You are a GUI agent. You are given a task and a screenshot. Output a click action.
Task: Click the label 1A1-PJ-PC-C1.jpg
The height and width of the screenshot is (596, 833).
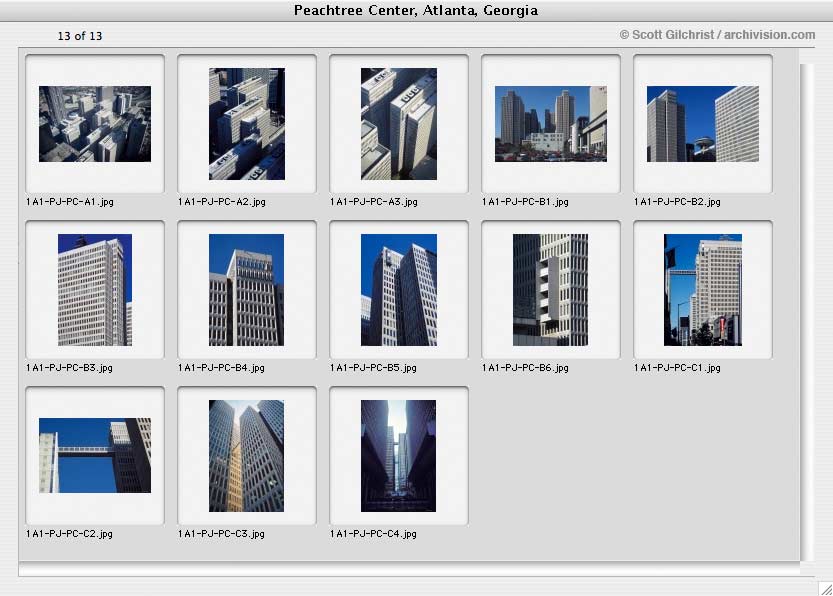(677, 368)
